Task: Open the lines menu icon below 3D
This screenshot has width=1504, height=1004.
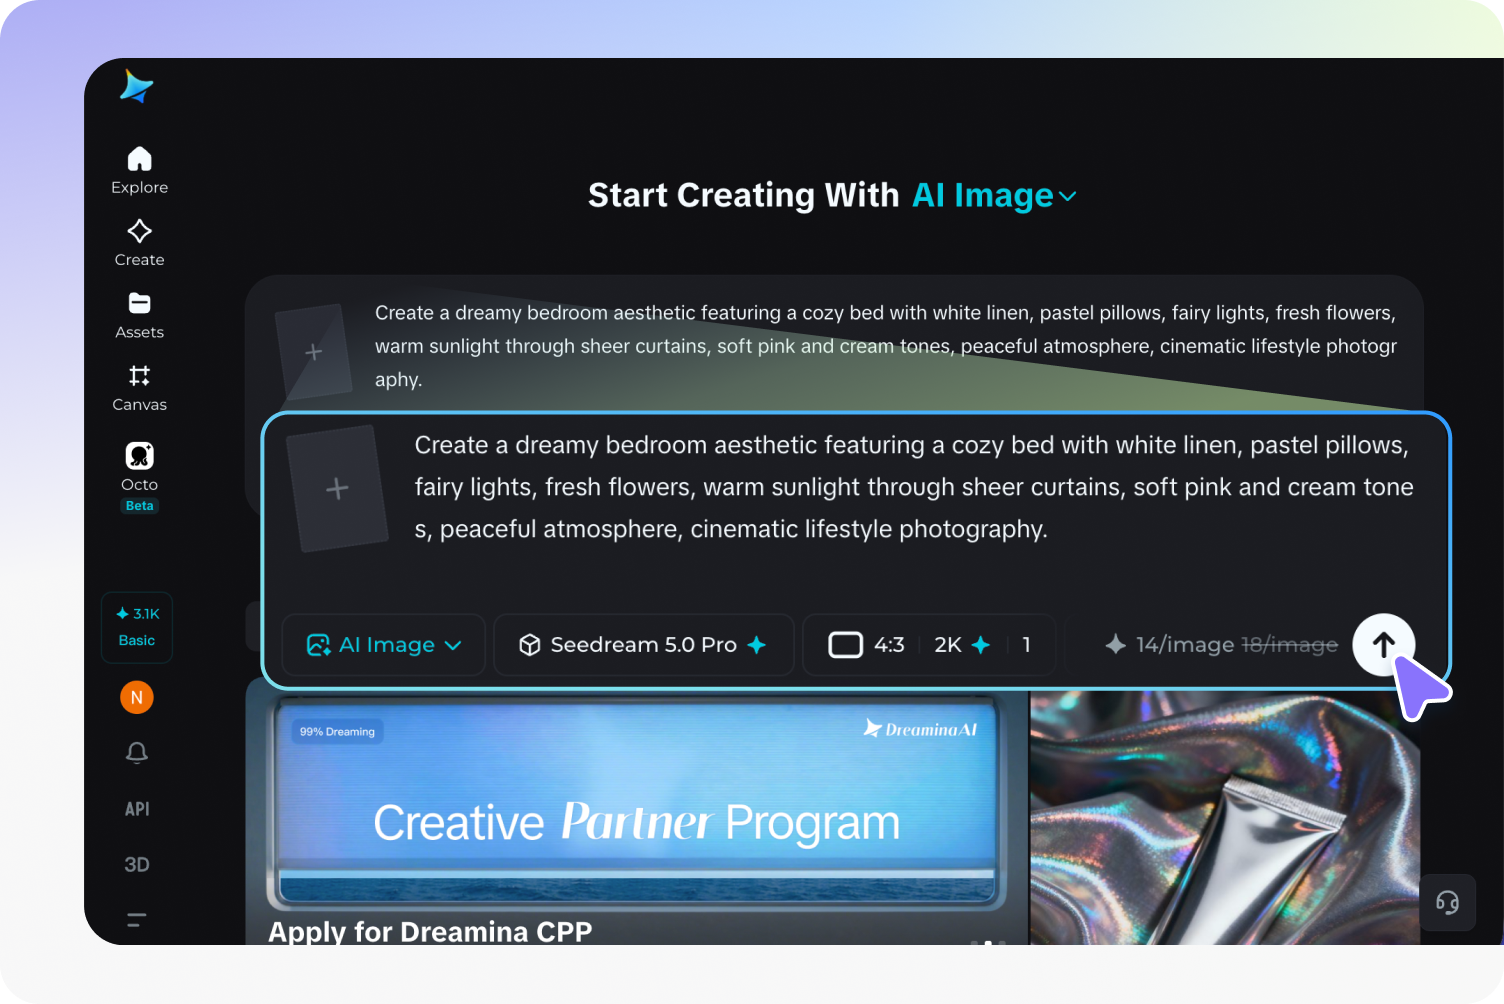Action: tap(137, 920)
